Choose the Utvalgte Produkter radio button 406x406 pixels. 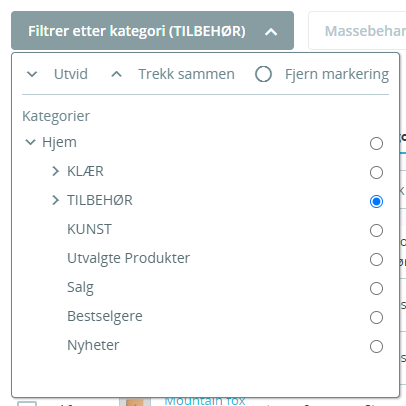pyautogui.click(x=376, y=260)
